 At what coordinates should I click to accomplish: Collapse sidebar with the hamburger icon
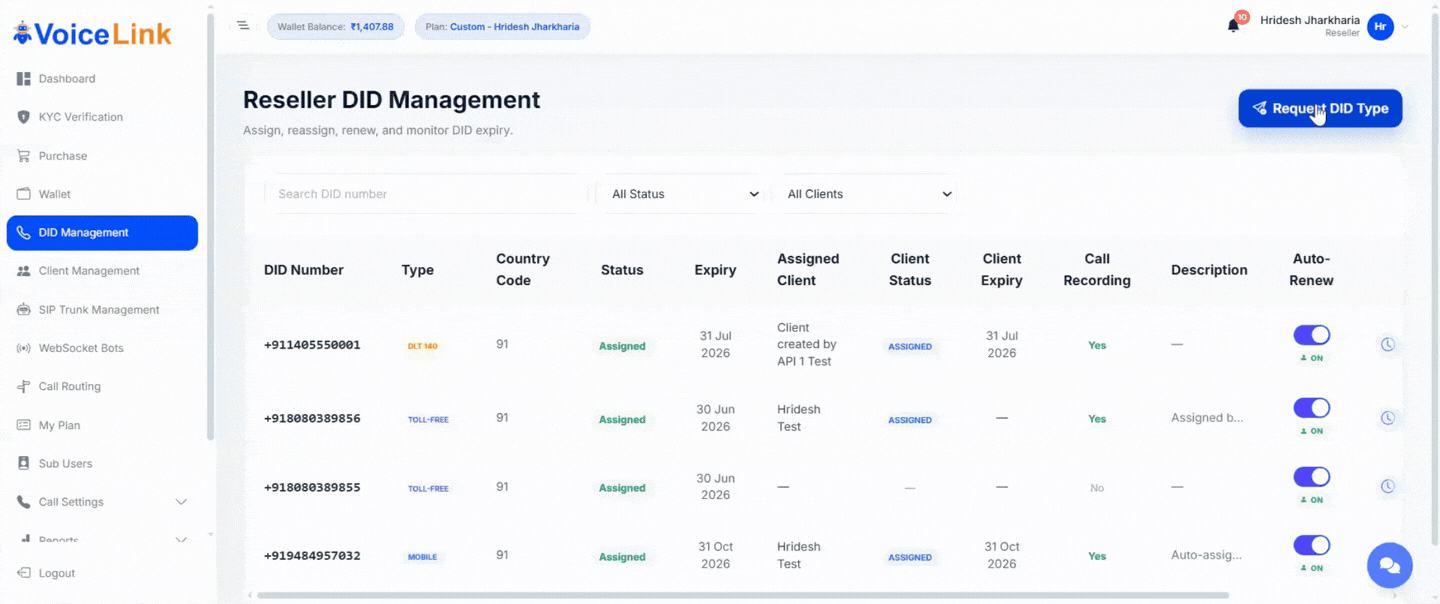[x=243, y=25]
